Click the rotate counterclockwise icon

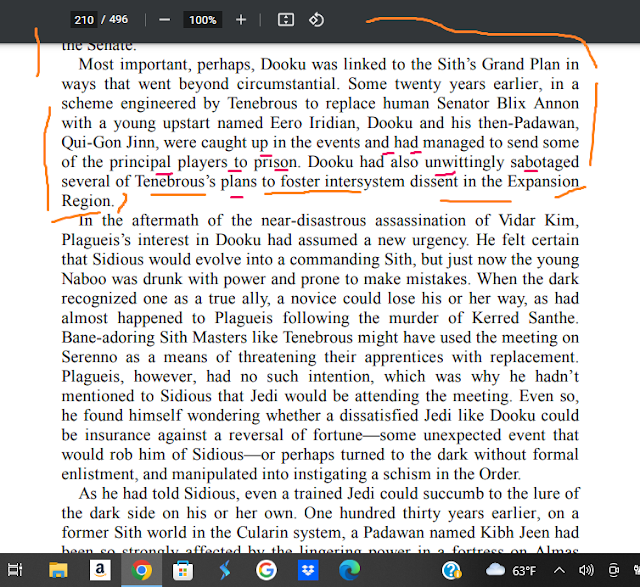pos(316,20)
